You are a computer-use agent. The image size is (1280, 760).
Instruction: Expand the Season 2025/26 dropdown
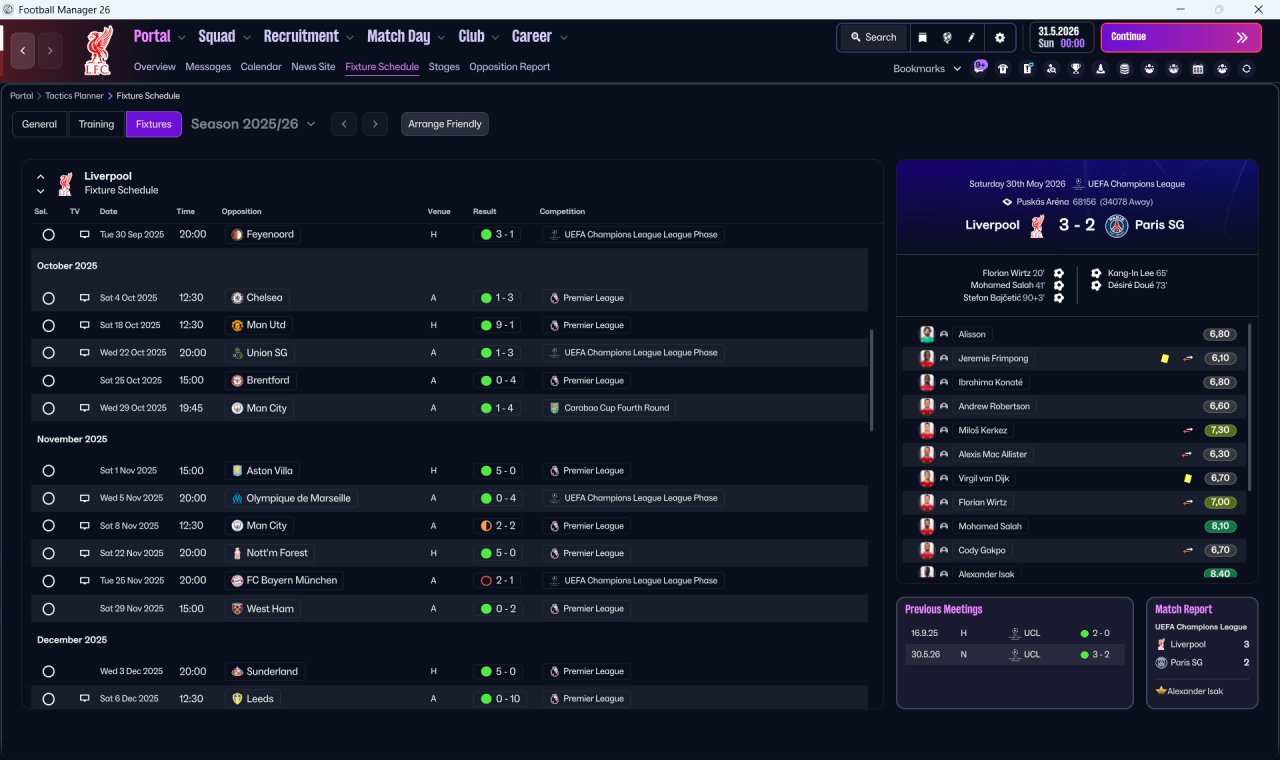tap(253, 124)
